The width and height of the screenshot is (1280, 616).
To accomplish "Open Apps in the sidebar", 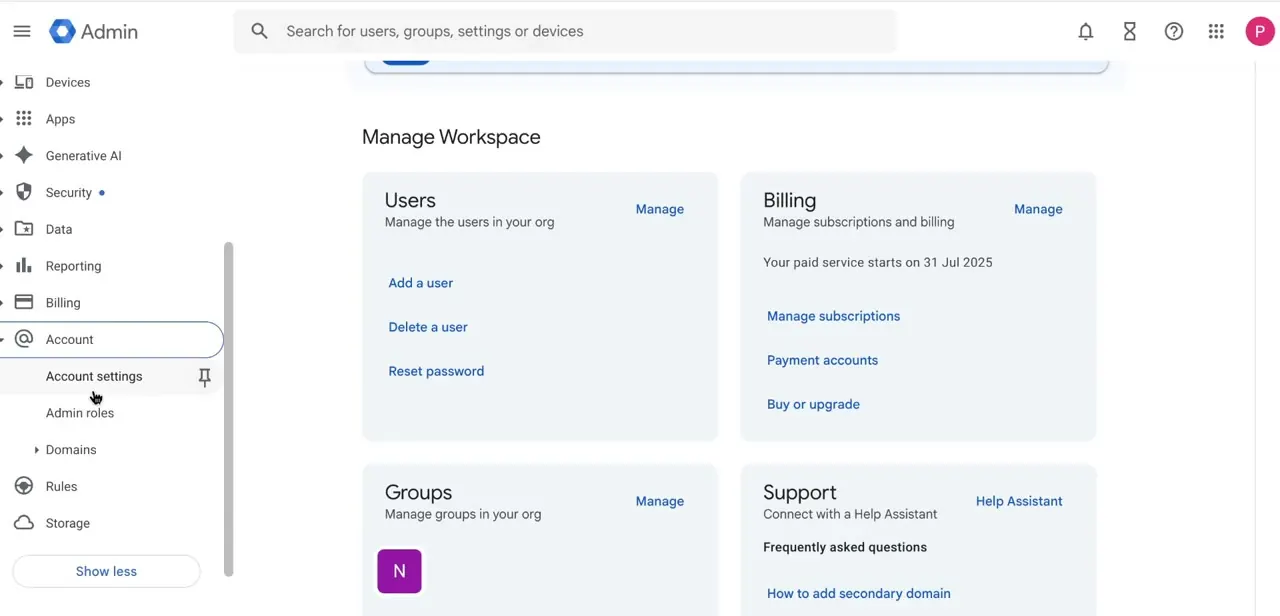I will click(x=60, y=119).
